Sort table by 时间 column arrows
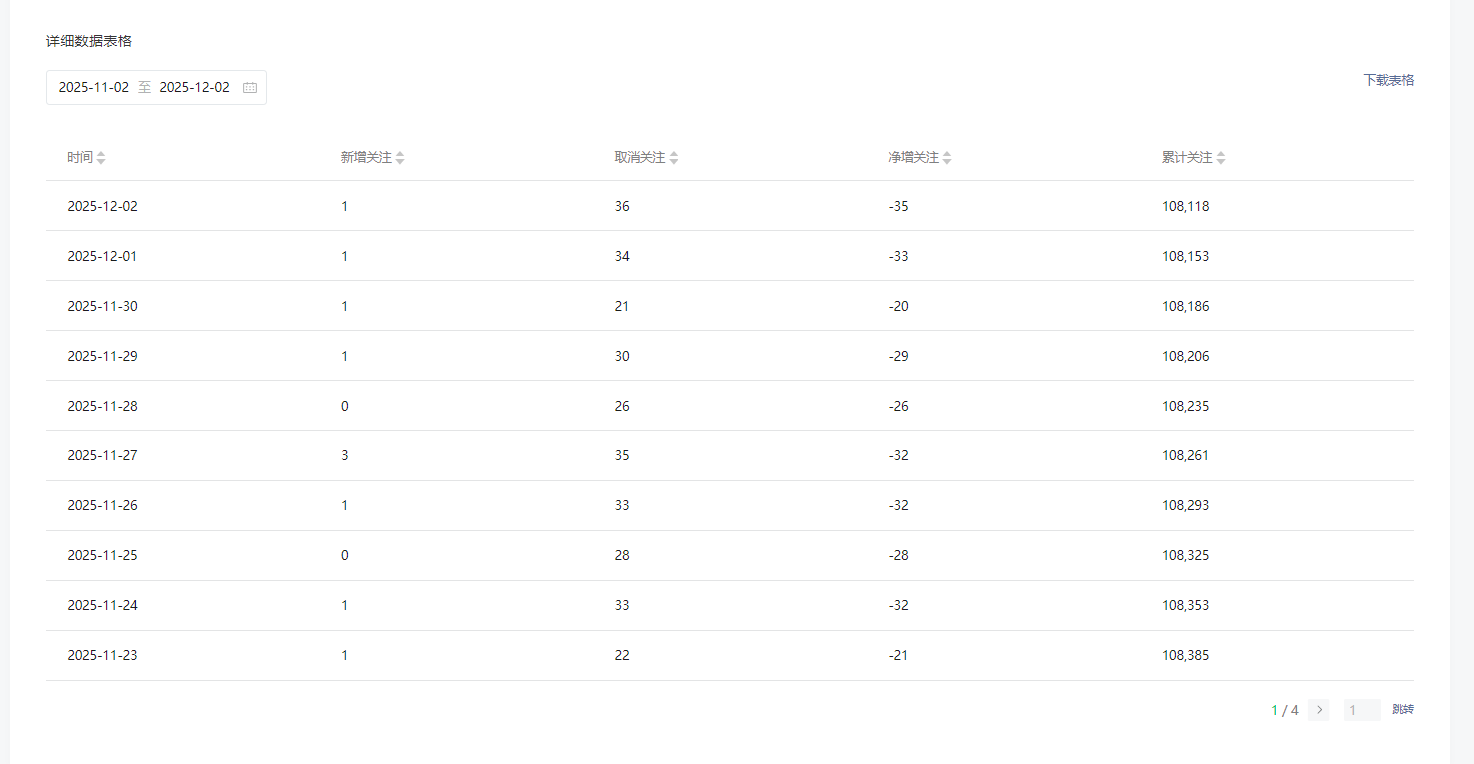Viewport: 1474px width, 764px height. (101, 158)
